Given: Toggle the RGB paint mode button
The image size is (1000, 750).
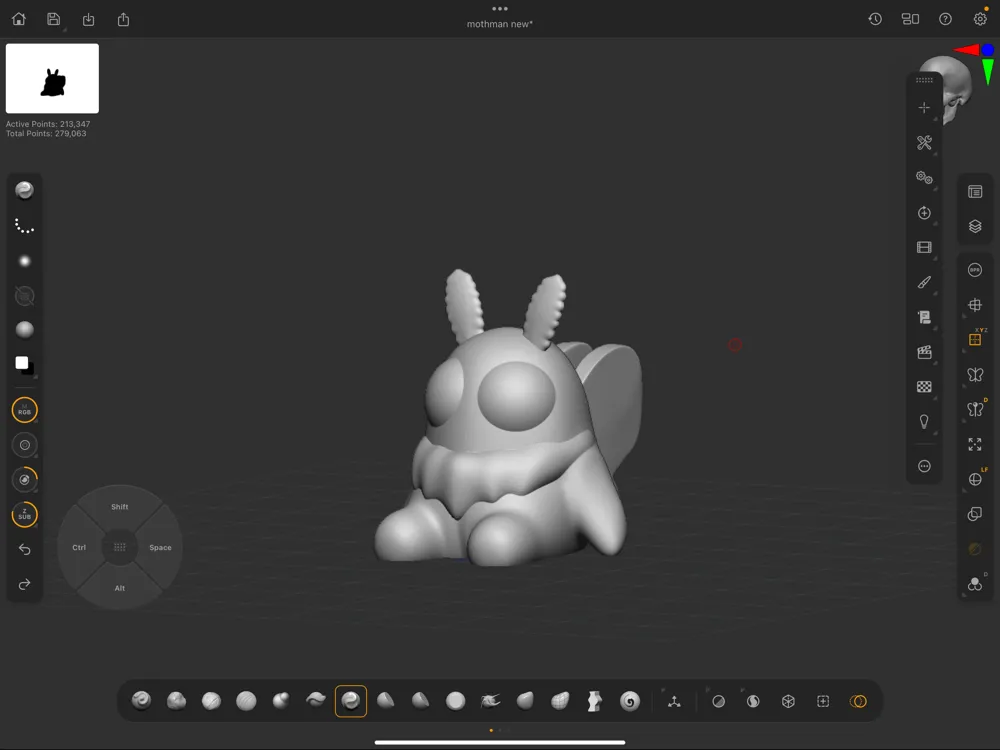Looking at the screenshot, I should tap(25, 410).
